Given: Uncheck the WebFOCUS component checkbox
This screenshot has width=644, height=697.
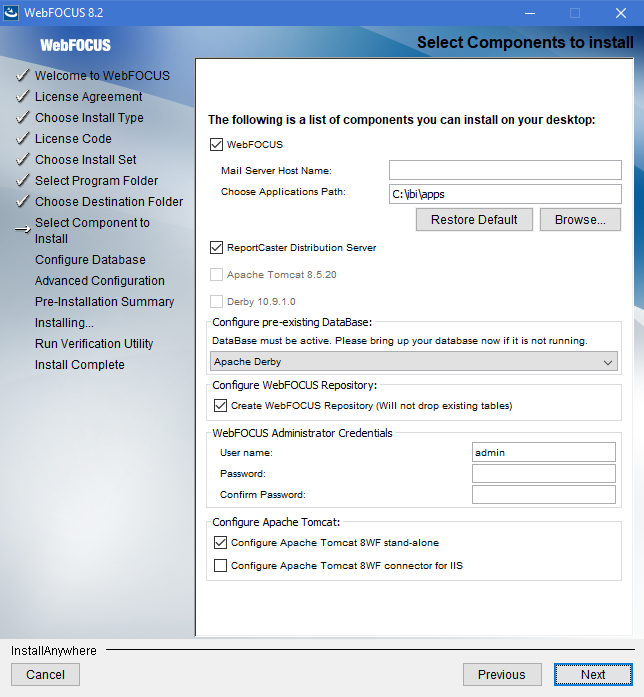Looking at the screenshot, I should 216,144.
